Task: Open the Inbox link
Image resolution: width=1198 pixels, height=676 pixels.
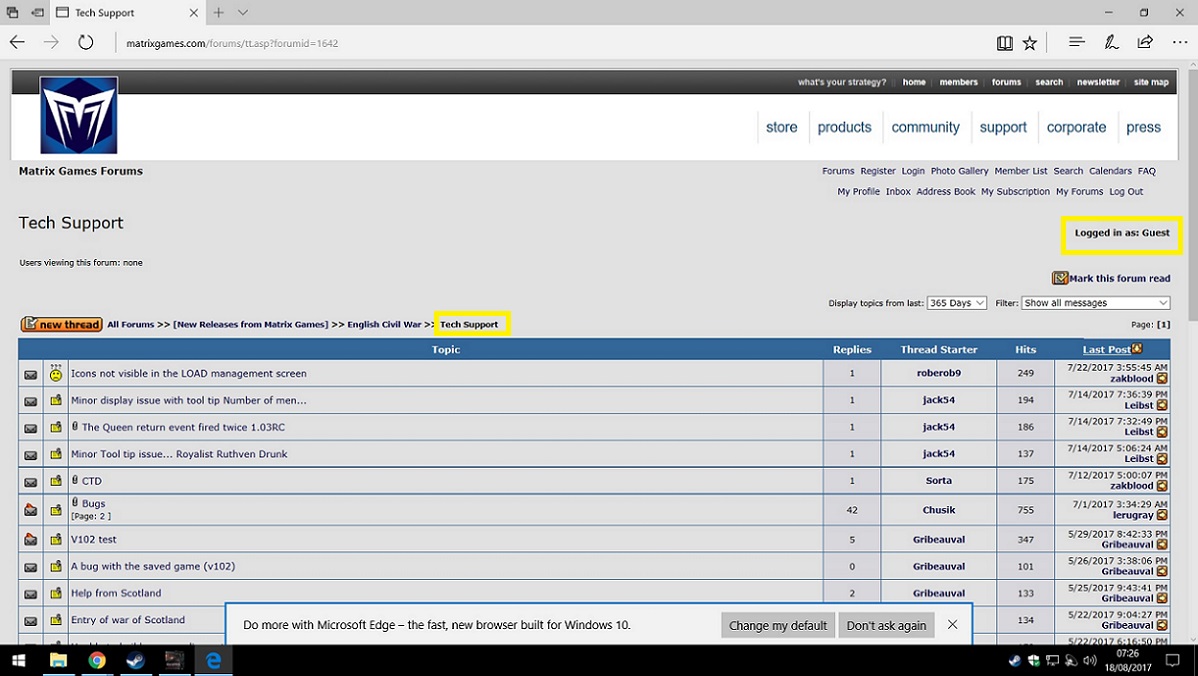Action: click(x=898, y=192)
